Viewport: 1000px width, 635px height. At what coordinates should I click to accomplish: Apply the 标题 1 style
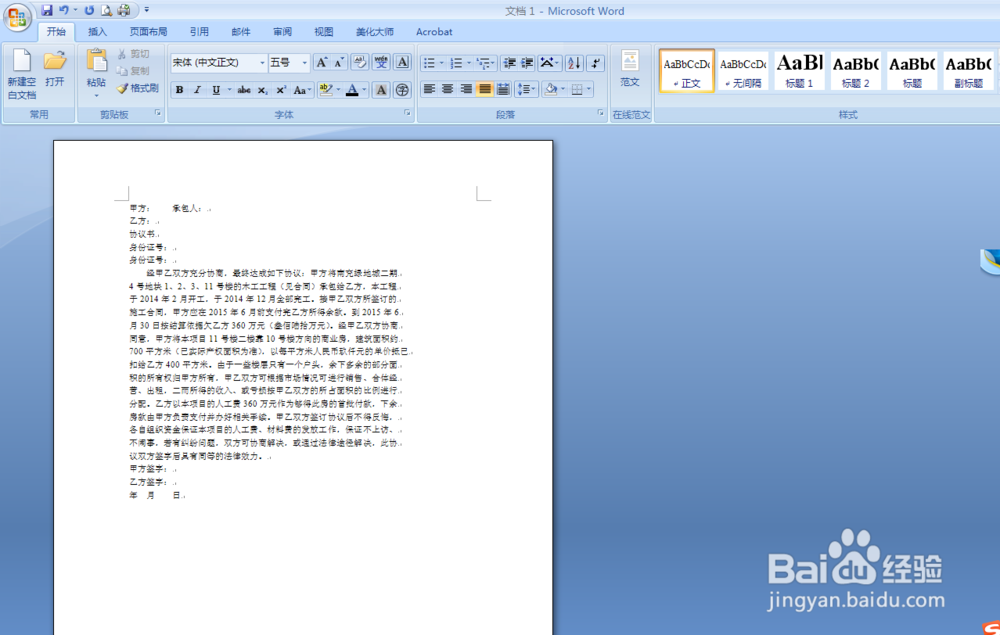point(798,71)
